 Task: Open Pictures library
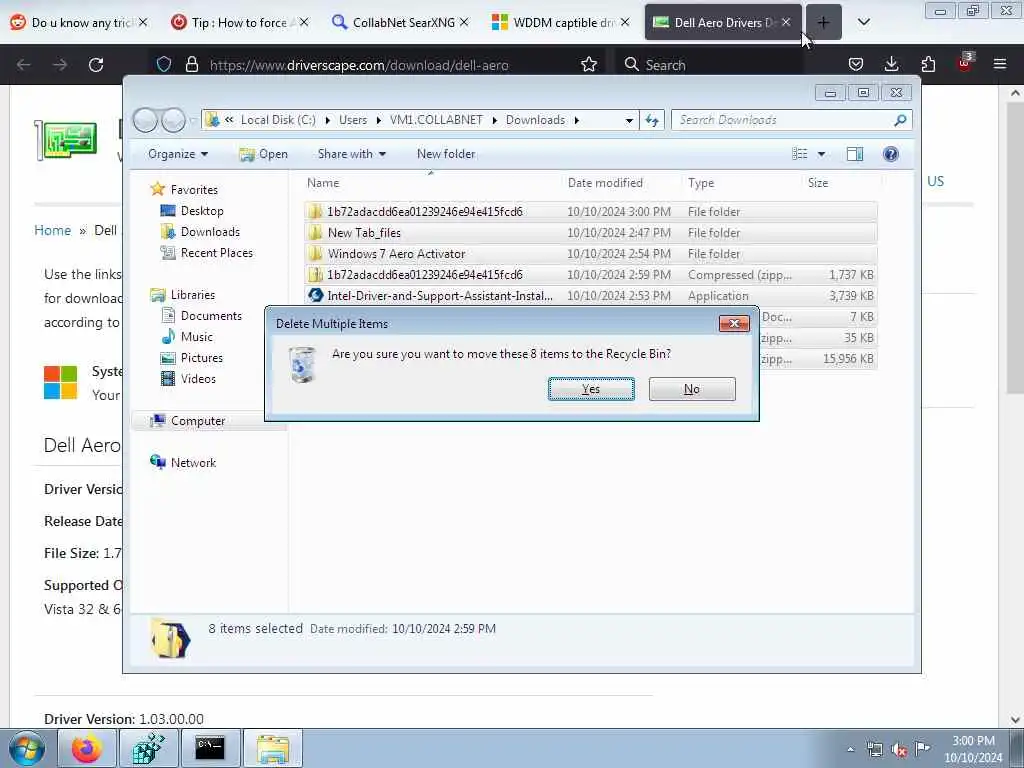point(202,358)
